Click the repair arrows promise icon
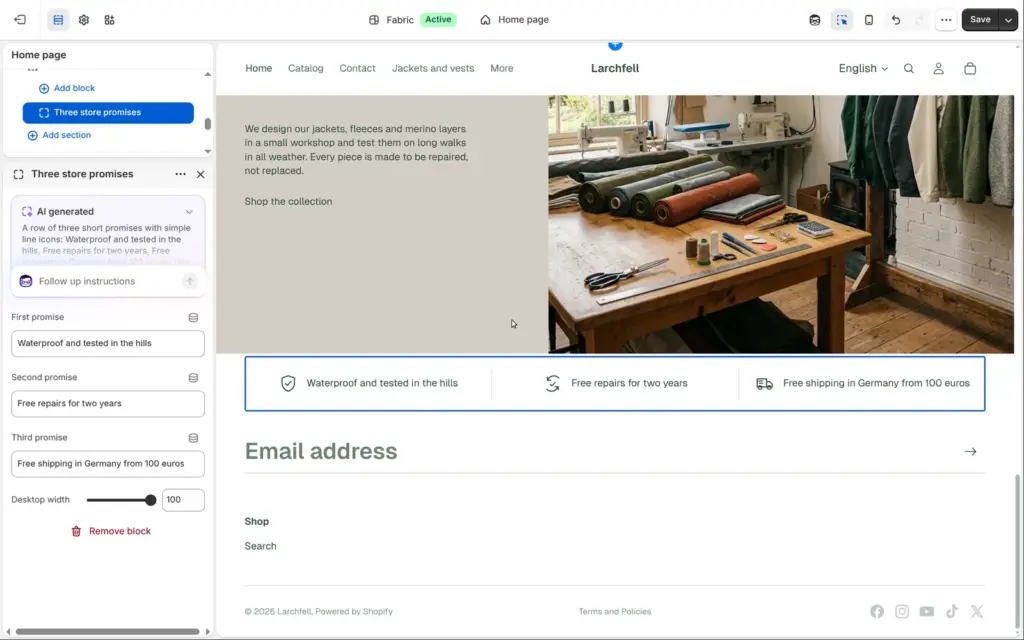 [x=552, y=383]
